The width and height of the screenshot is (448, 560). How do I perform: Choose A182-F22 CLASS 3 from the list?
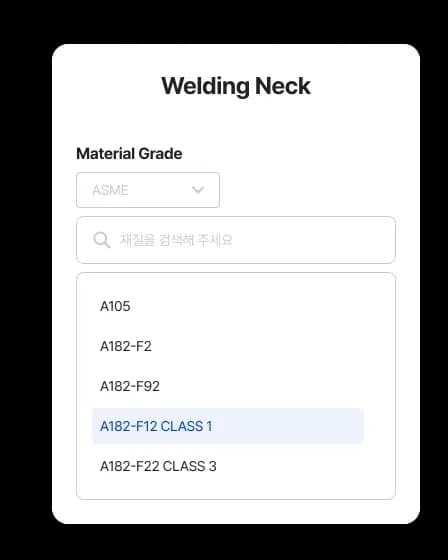pyautogui.click(x=228, y=466)
